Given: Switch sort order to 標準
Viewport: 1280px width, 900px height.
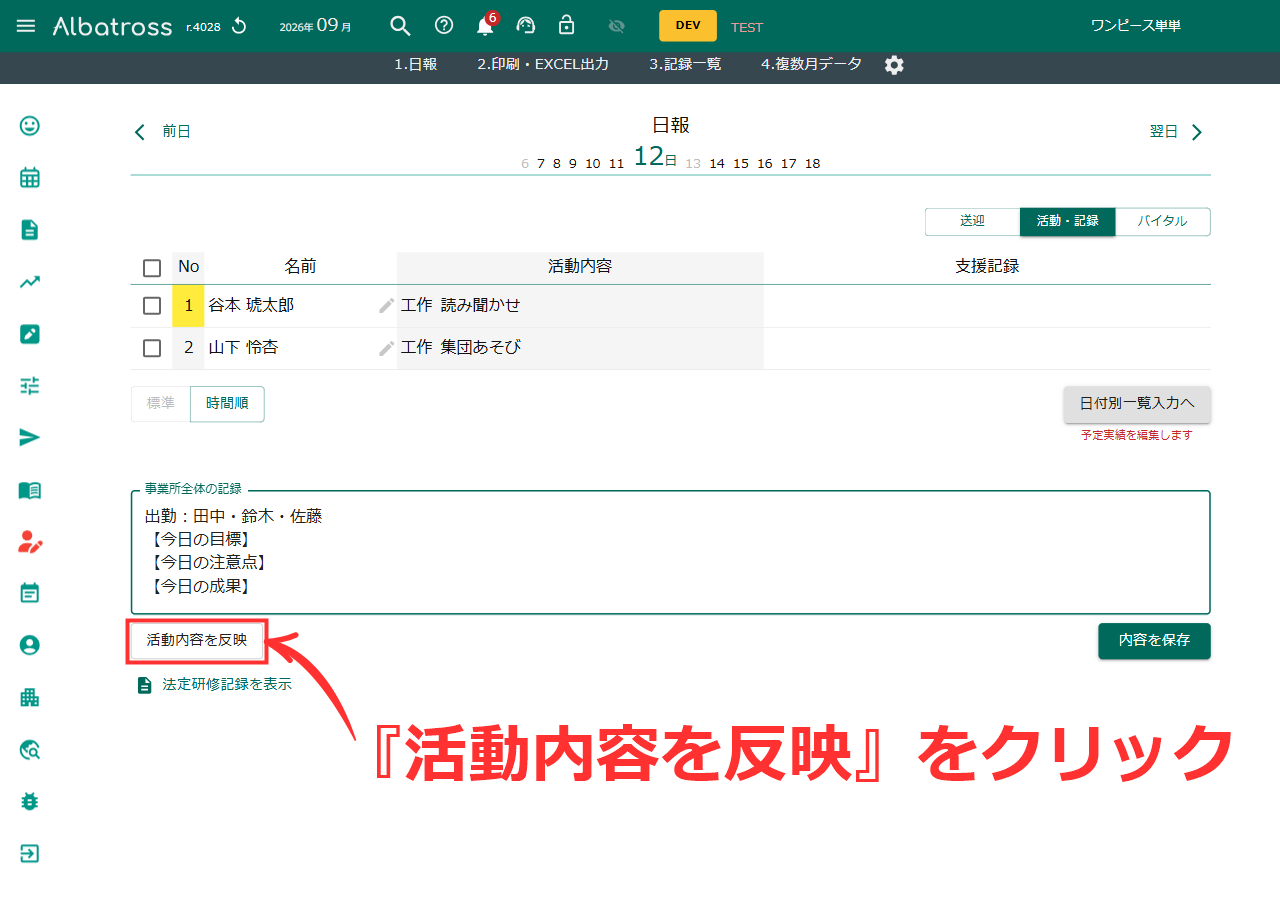Looking at the screenshot, I should pyautogui.click(x=161, y=404).
